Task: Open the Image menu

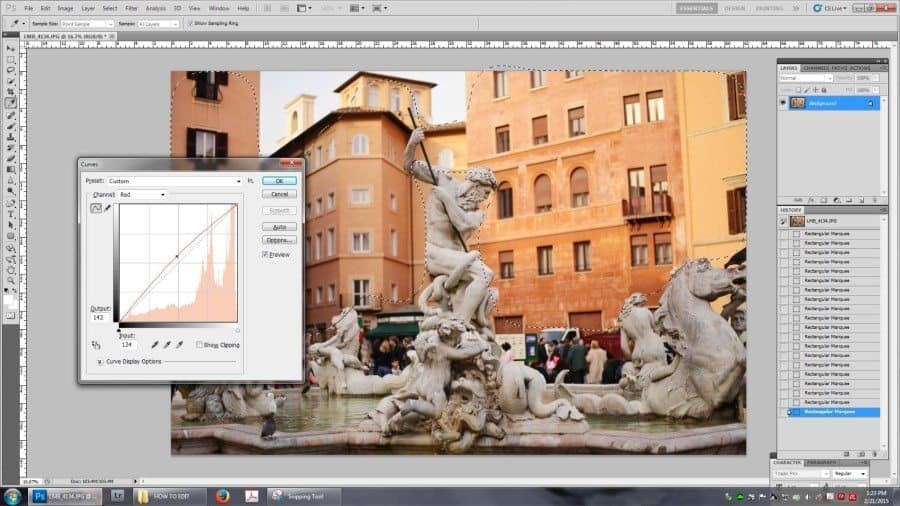Action: tap(65, 9)
